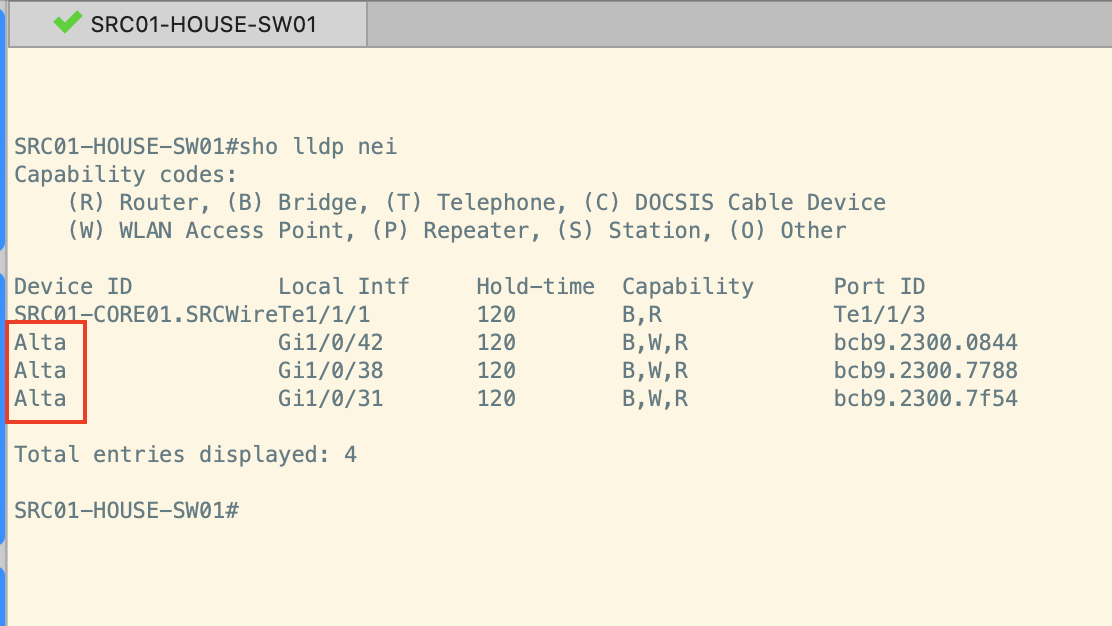This screenshot has width=1112, height=626.
Task: Click the Te1/1/3 port ID text
Action: [x=879, y=314]
